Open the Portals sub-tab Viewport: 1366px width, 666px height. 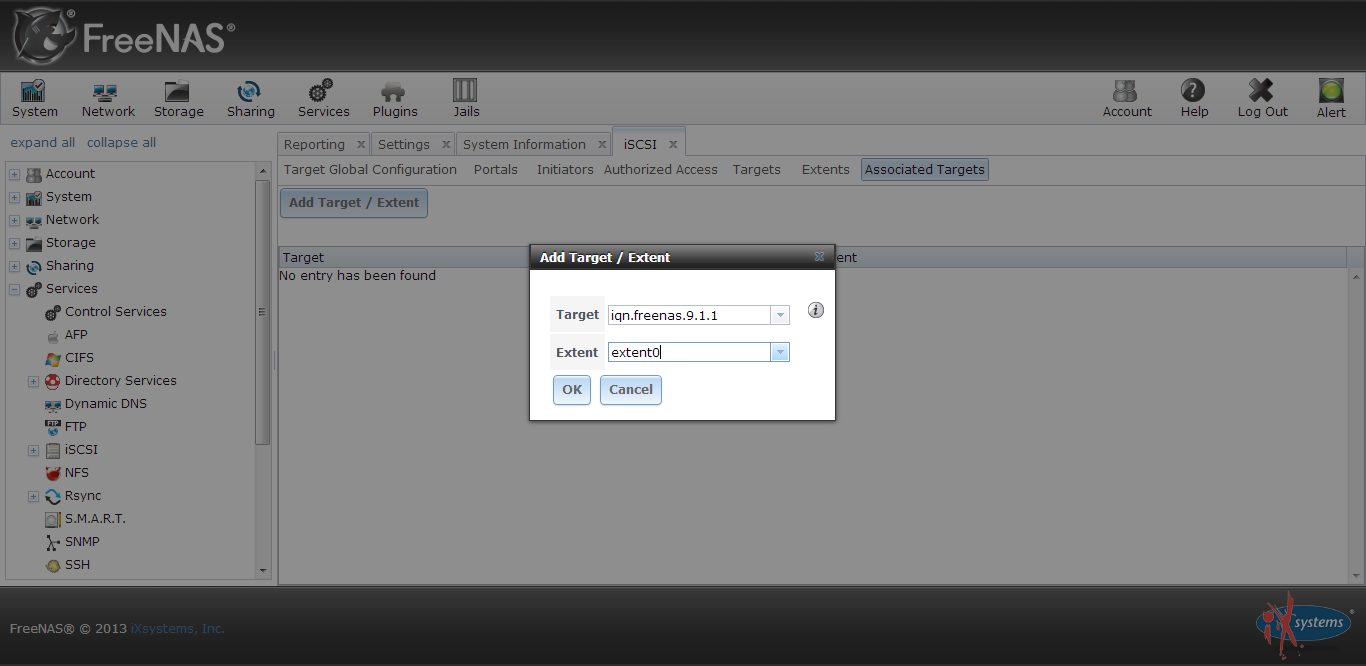point(496,170)
